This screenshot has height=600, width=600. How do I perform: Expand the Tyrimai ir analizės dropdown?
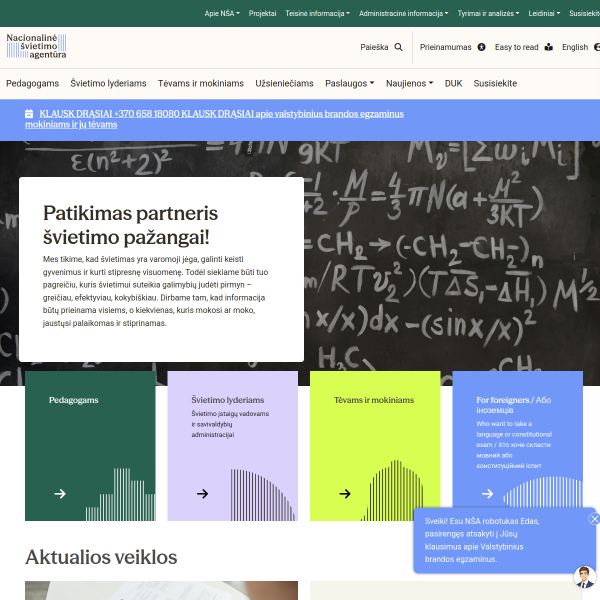488,13
